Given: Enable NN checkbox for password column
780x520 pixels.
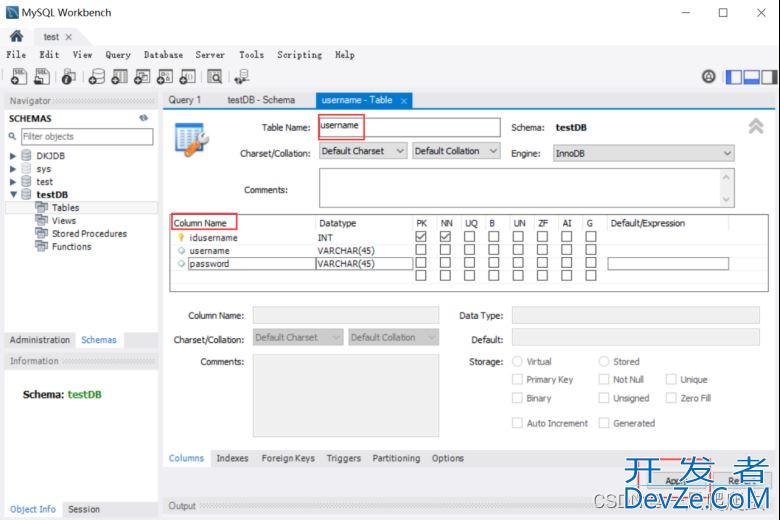Looking at the screenshot, I should coord(445,263).
